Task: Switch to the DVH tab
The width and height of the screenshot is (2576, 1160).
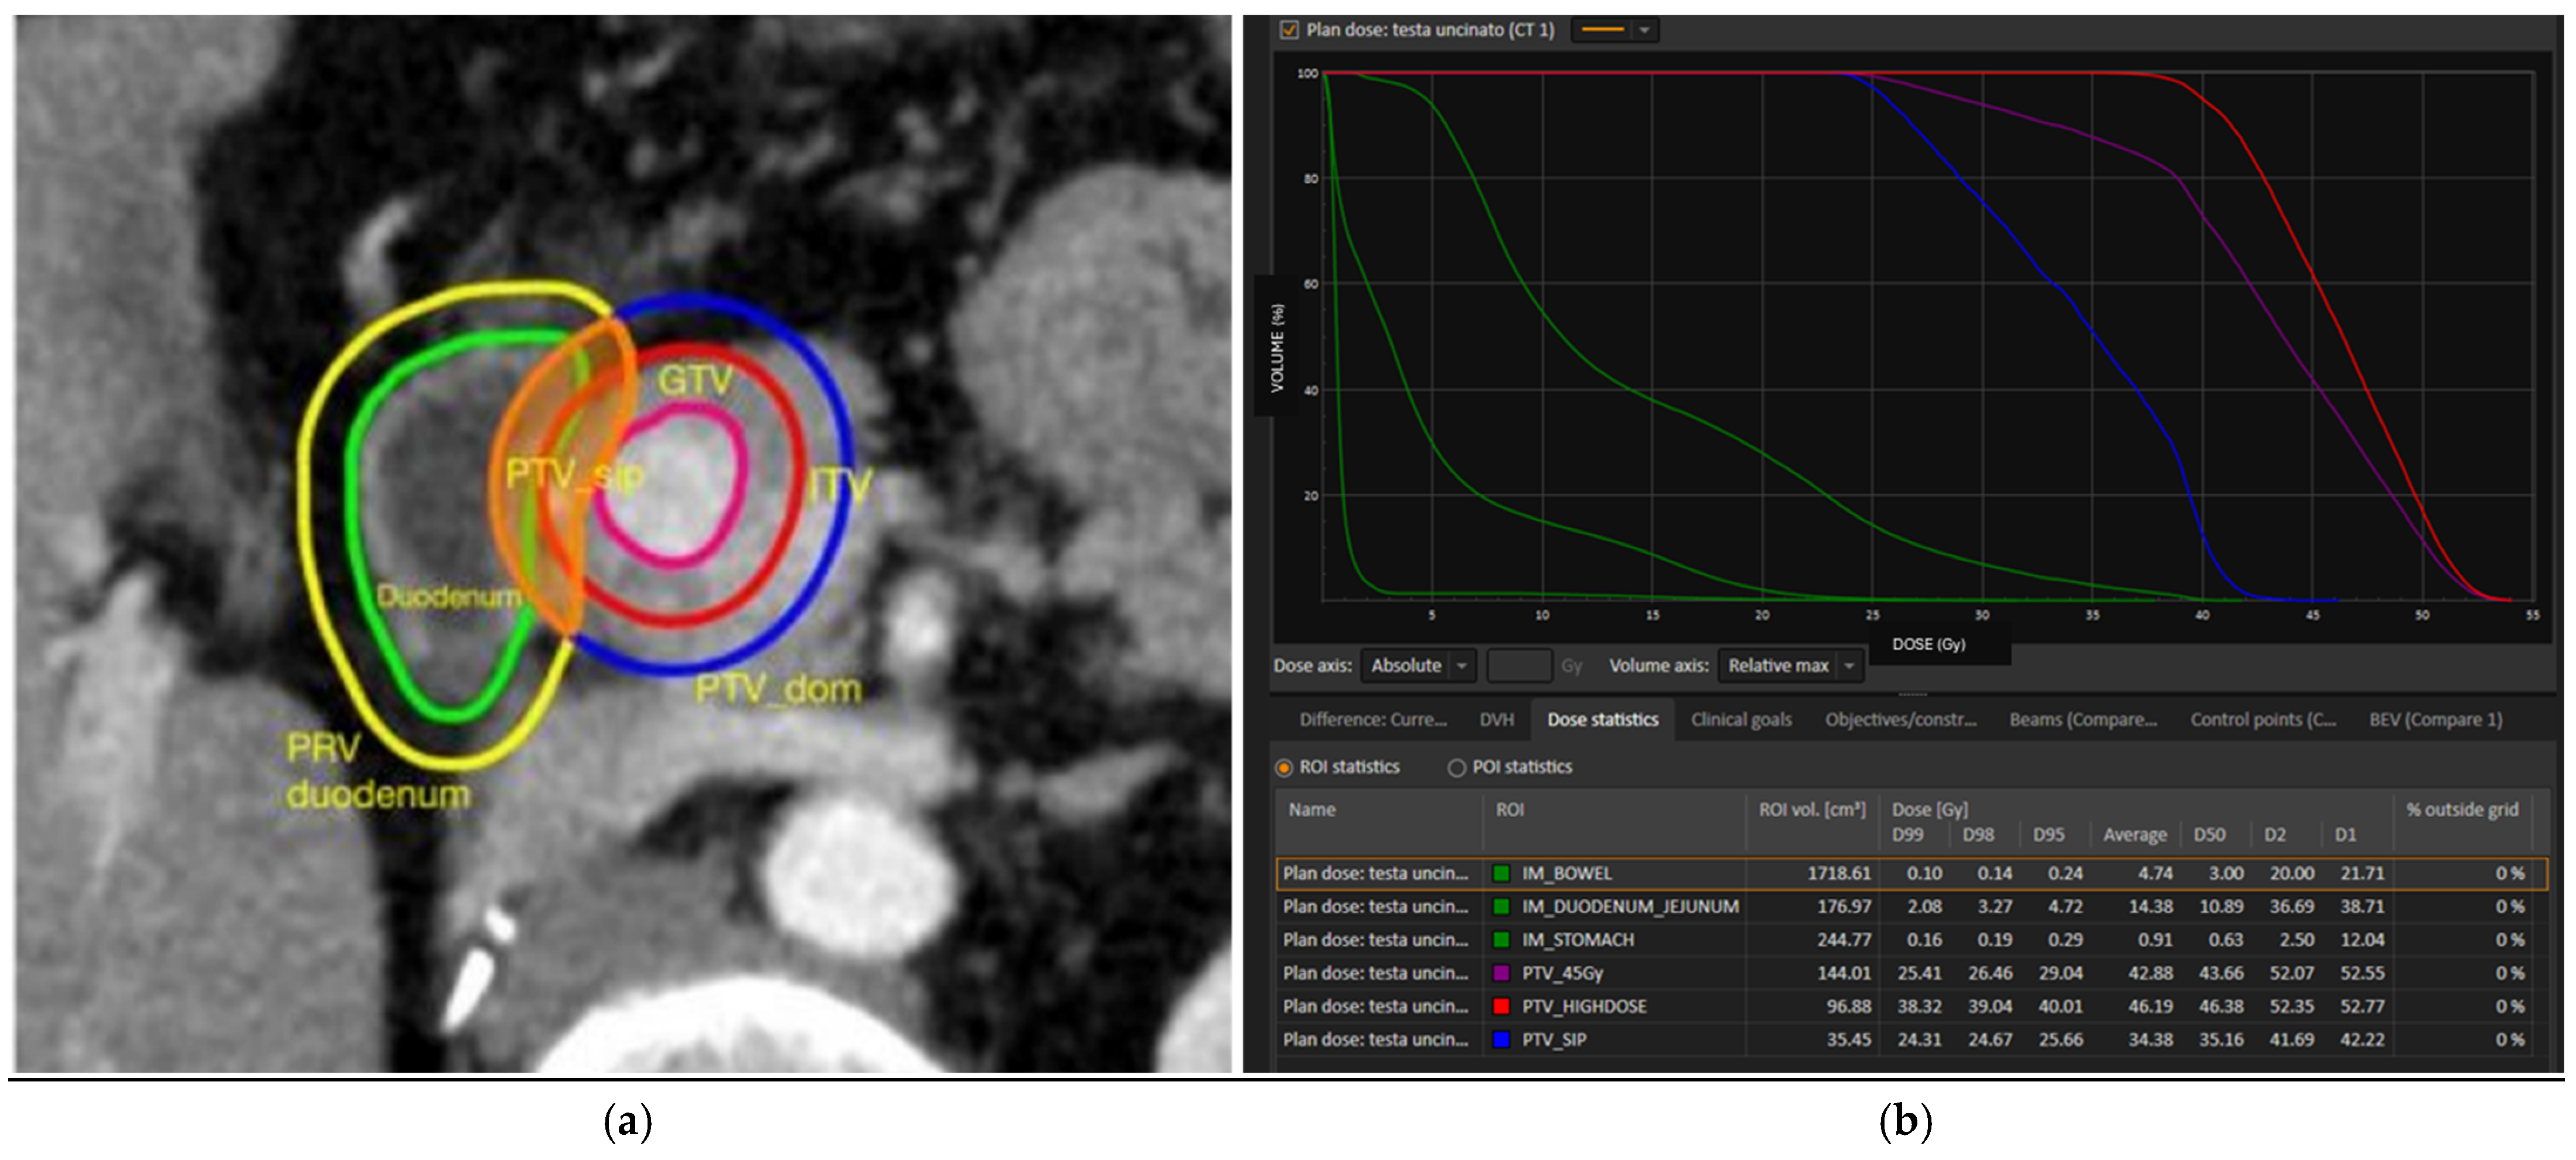Action: (1496, 719)
